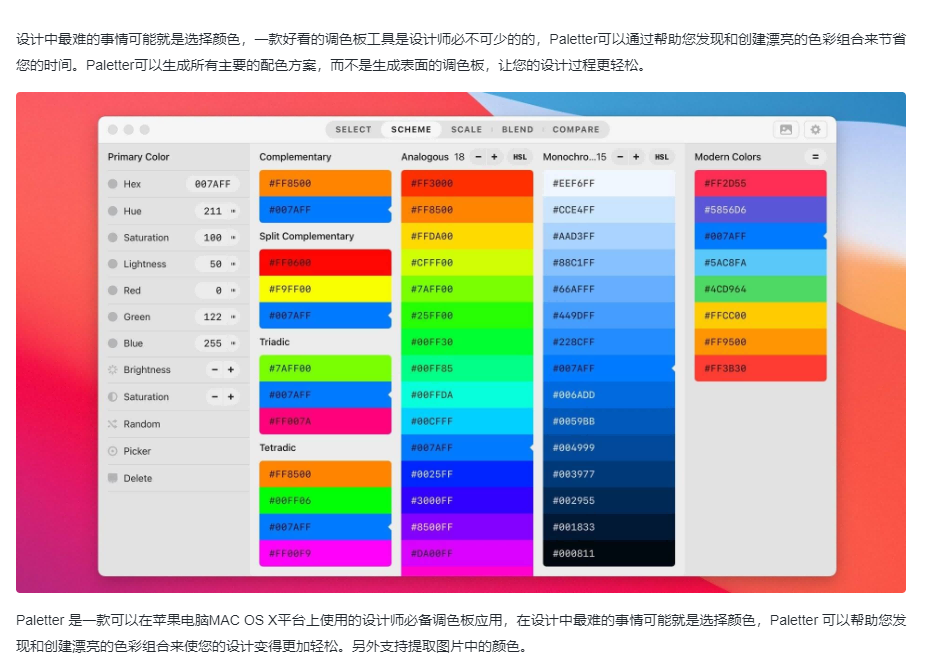Click the stepper arrows beside Lightness 50
925x672 pixels.
tap(233, 264)
